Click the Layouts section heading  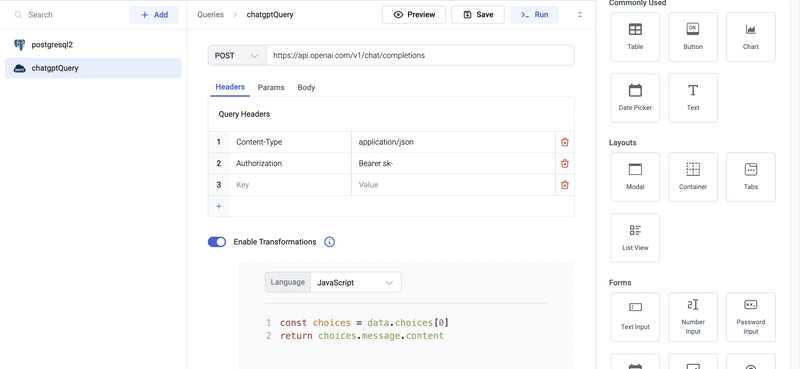click(x=622, y=143)
